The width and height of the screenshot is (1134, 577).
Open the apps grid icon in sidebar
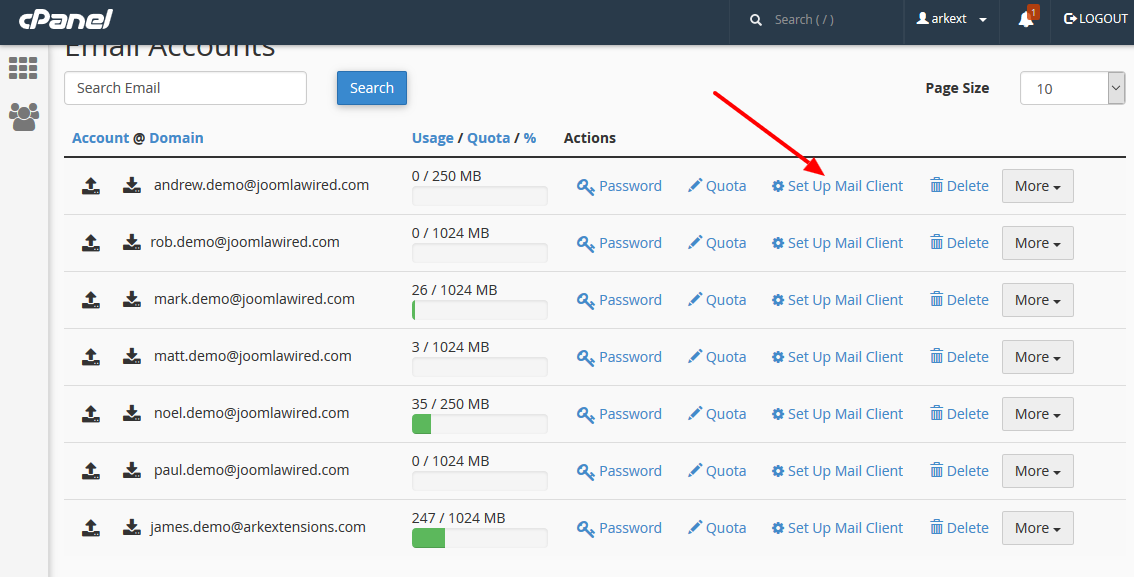pyautogui.click(x=23, y=68)
